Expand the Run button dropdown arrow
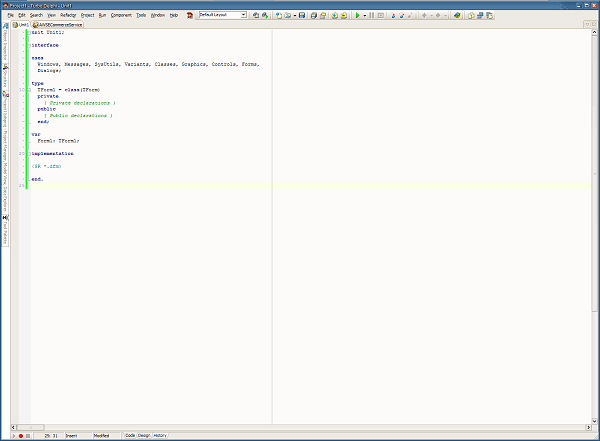 [x=366, y=16]
